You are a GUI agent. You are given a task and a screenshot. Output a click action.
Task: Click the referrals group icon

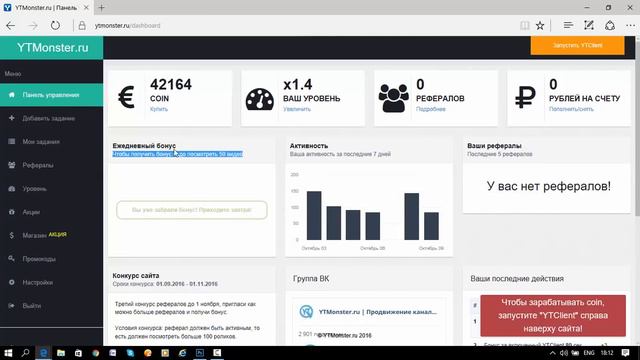click(393, 98)
